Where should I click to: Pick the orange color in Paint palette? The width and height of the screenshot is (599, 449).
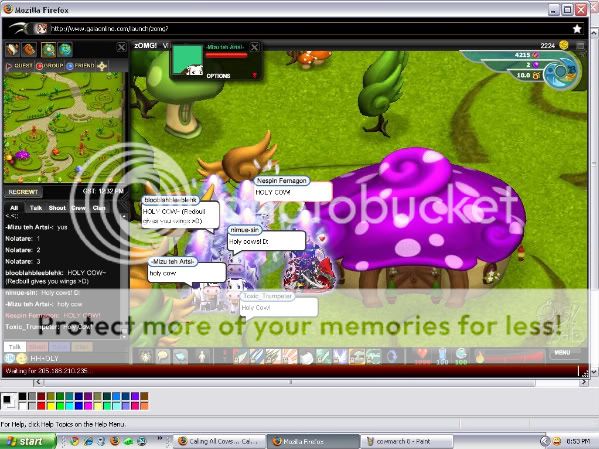click(x=144, y=405)
